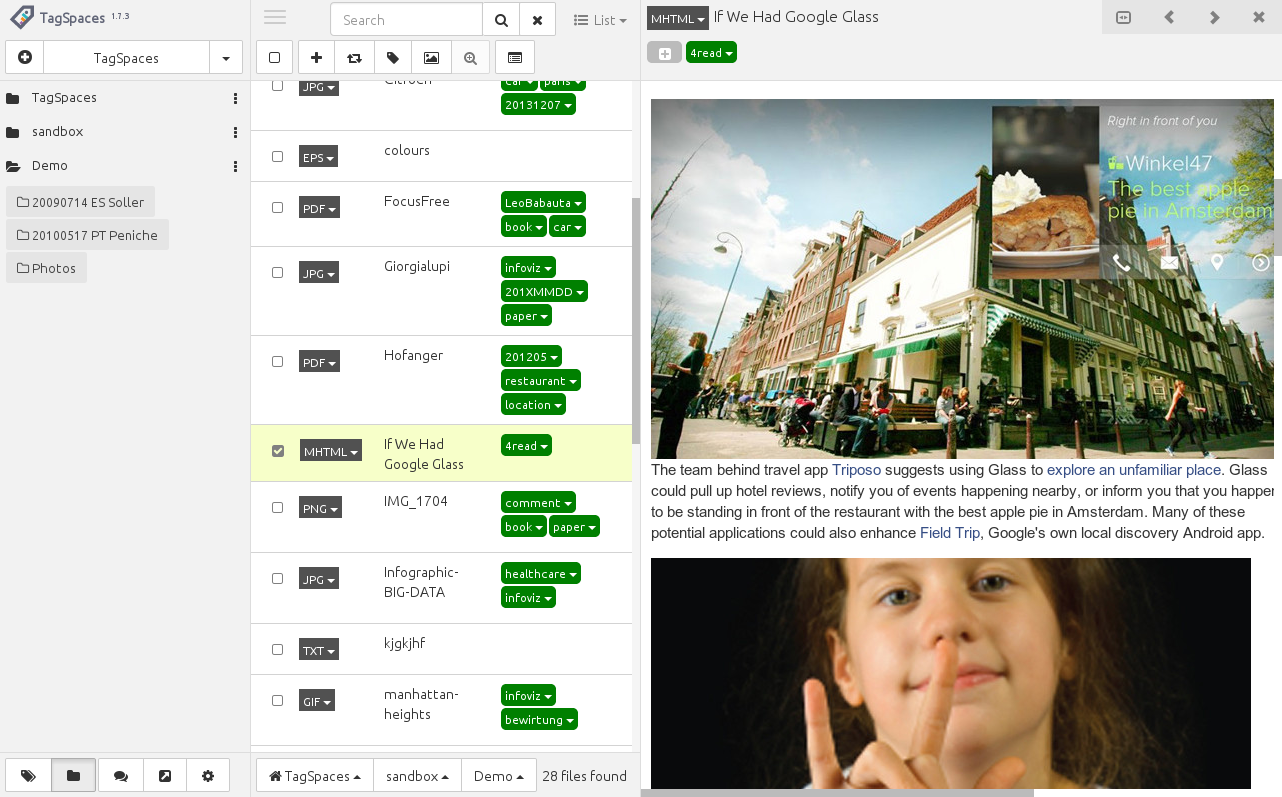This screenshot has width=1282, height=797.
Task: Switch to the folder locations panel icon
Action: coord(73,775)
